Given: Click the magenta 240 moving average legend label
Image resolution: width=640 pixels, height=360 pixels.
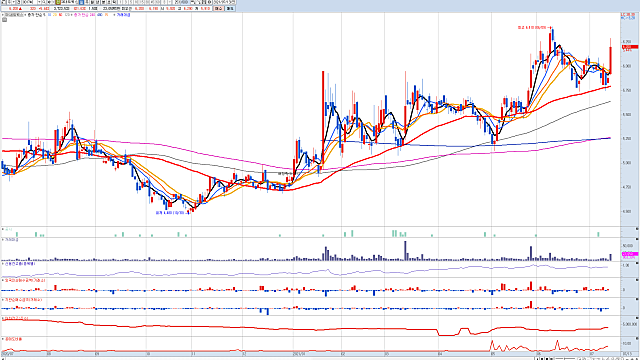Looking at the screenshot, I should pos(84,15).
